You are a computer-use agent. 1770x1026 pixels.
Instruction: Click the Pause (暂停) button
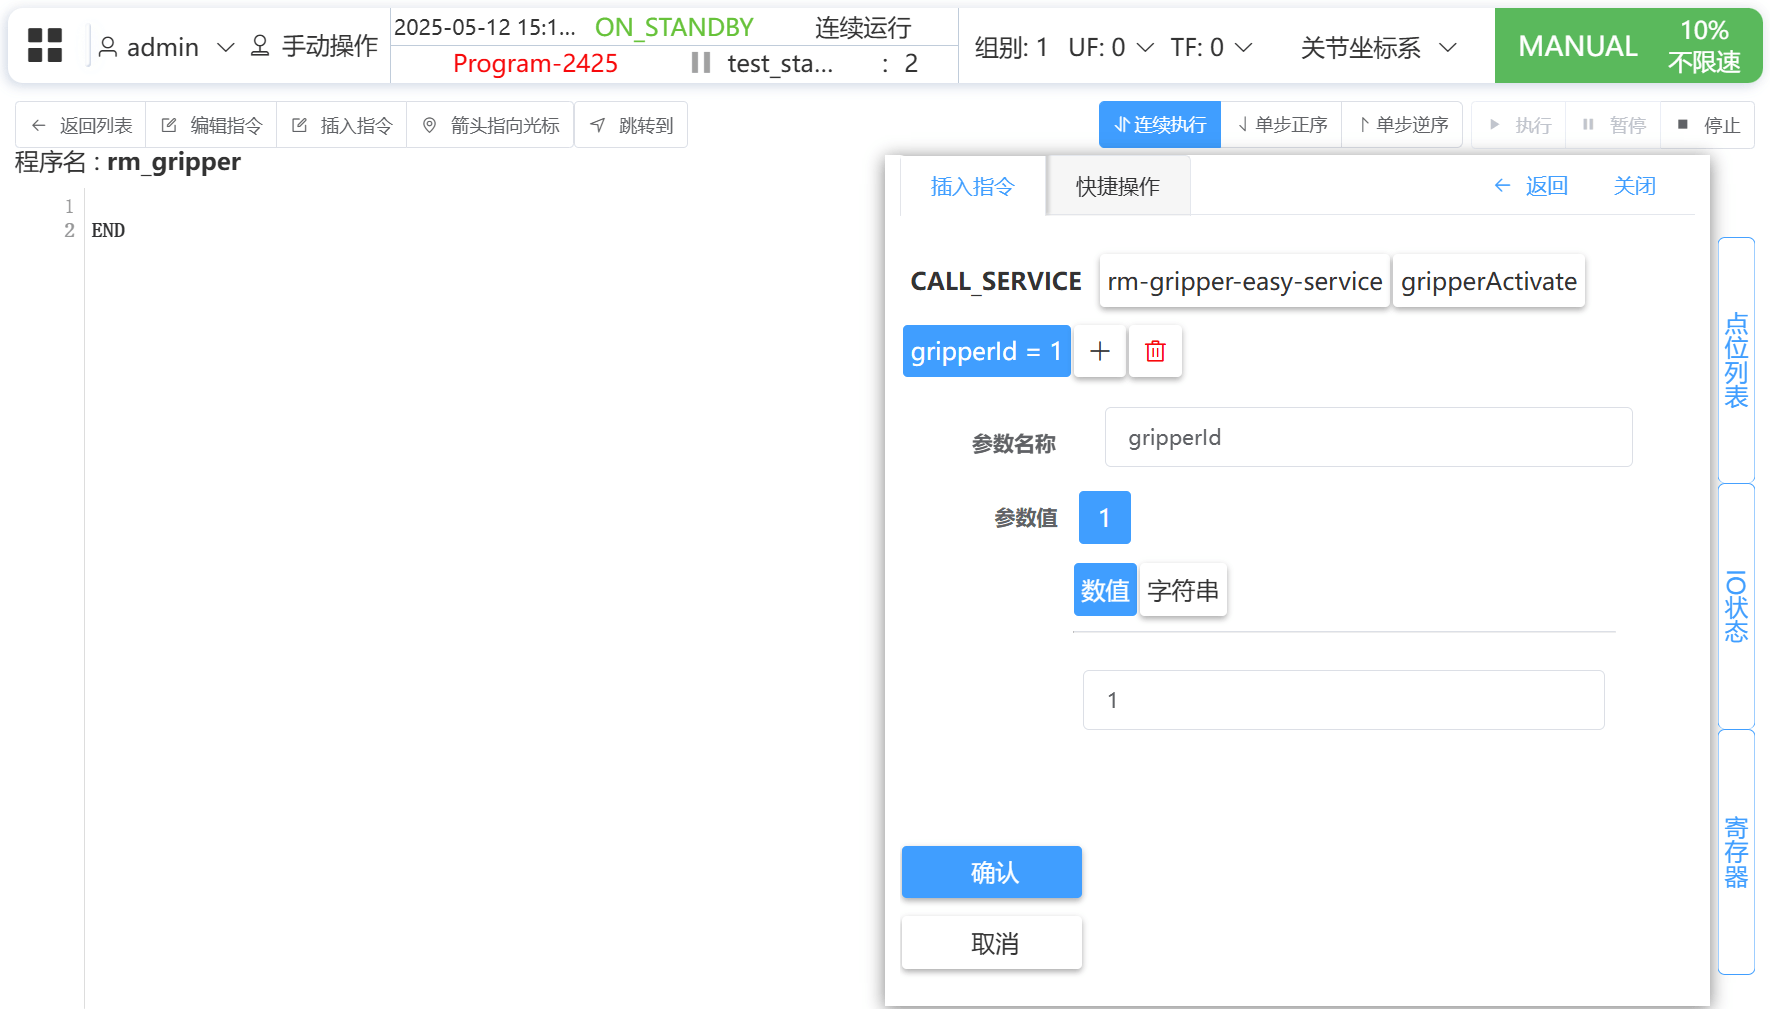coord(1614,125)
